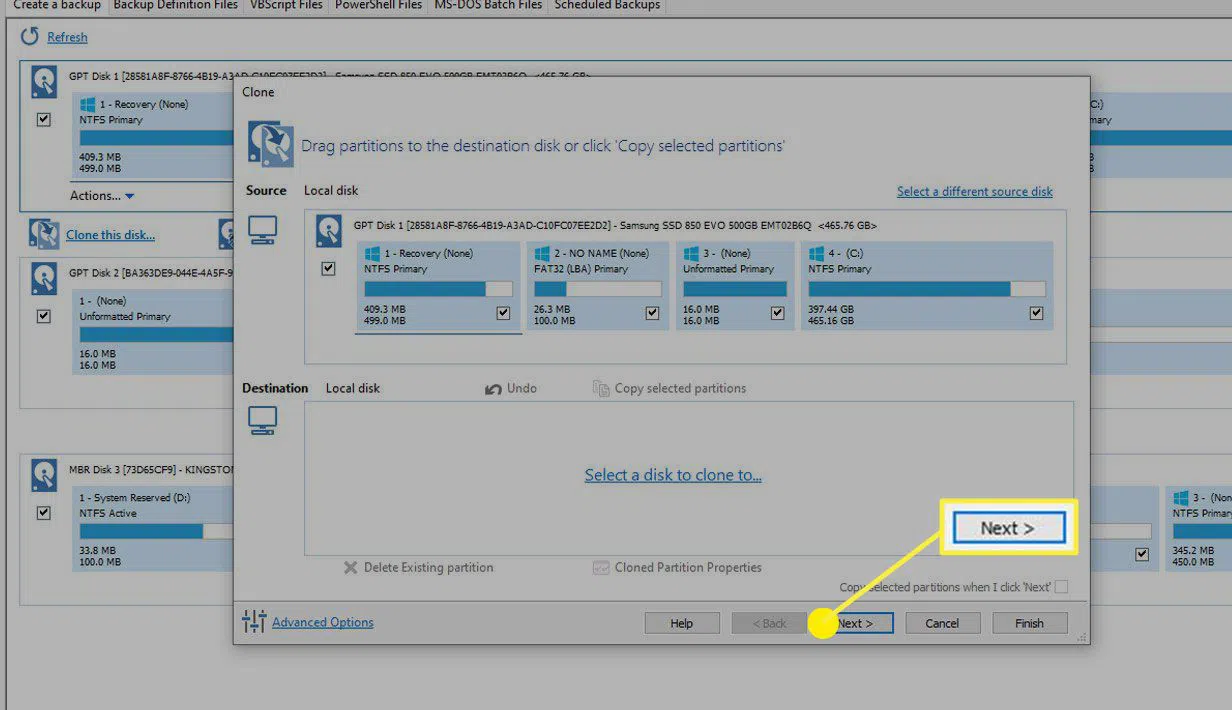The width and height of the screenshot is (1232, 710).
Task: Click the Refresh circular arrow icon
Action: pos(30,37)
